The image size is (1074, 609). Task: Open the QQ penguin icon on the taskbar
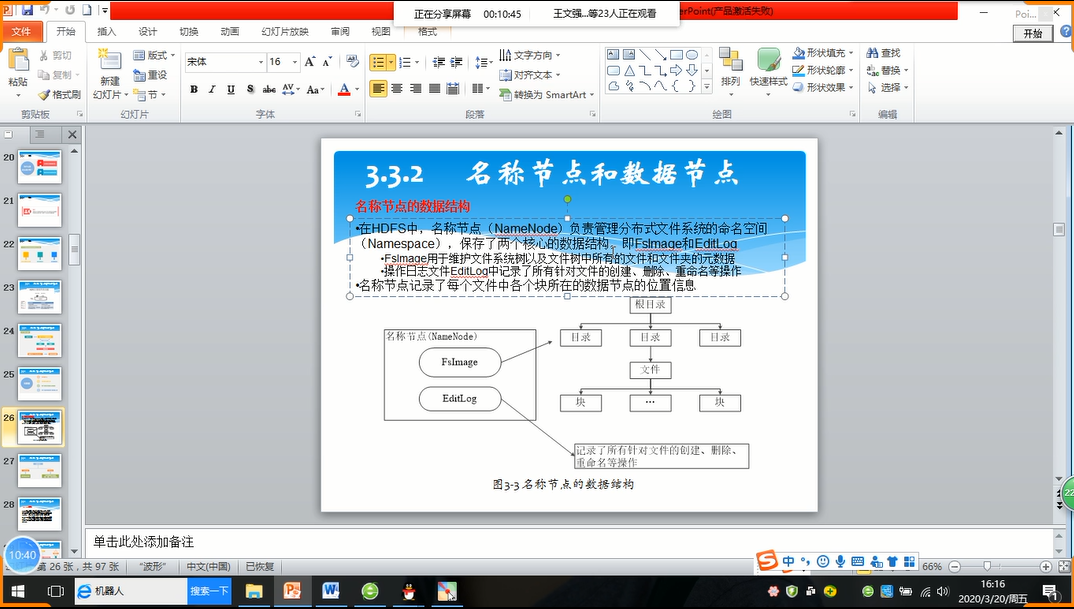point(407,591)
